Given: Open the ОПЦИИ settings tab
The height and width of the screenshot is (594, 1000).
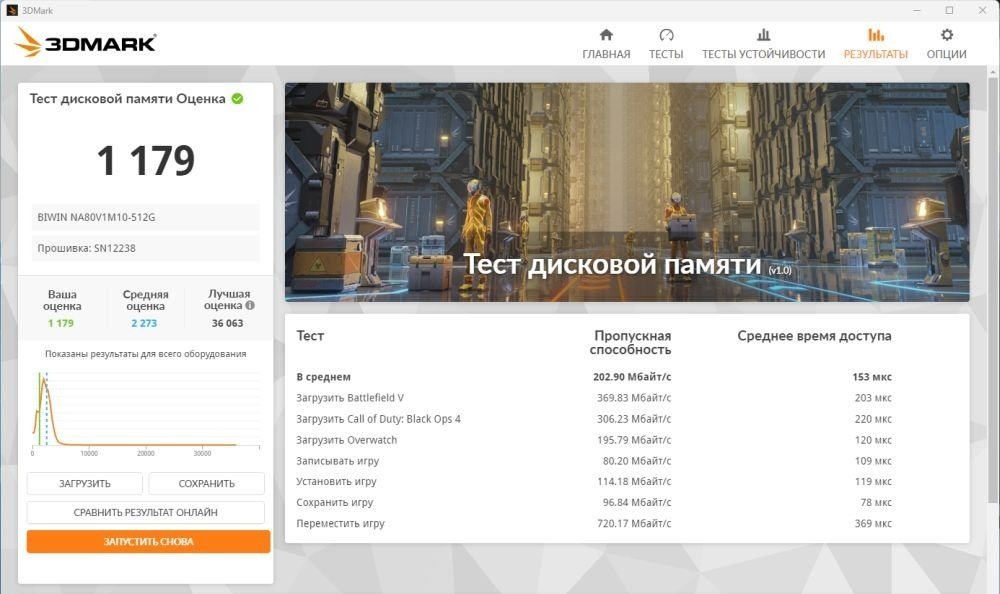Looking at the screenshot, I should coord(946,44).
